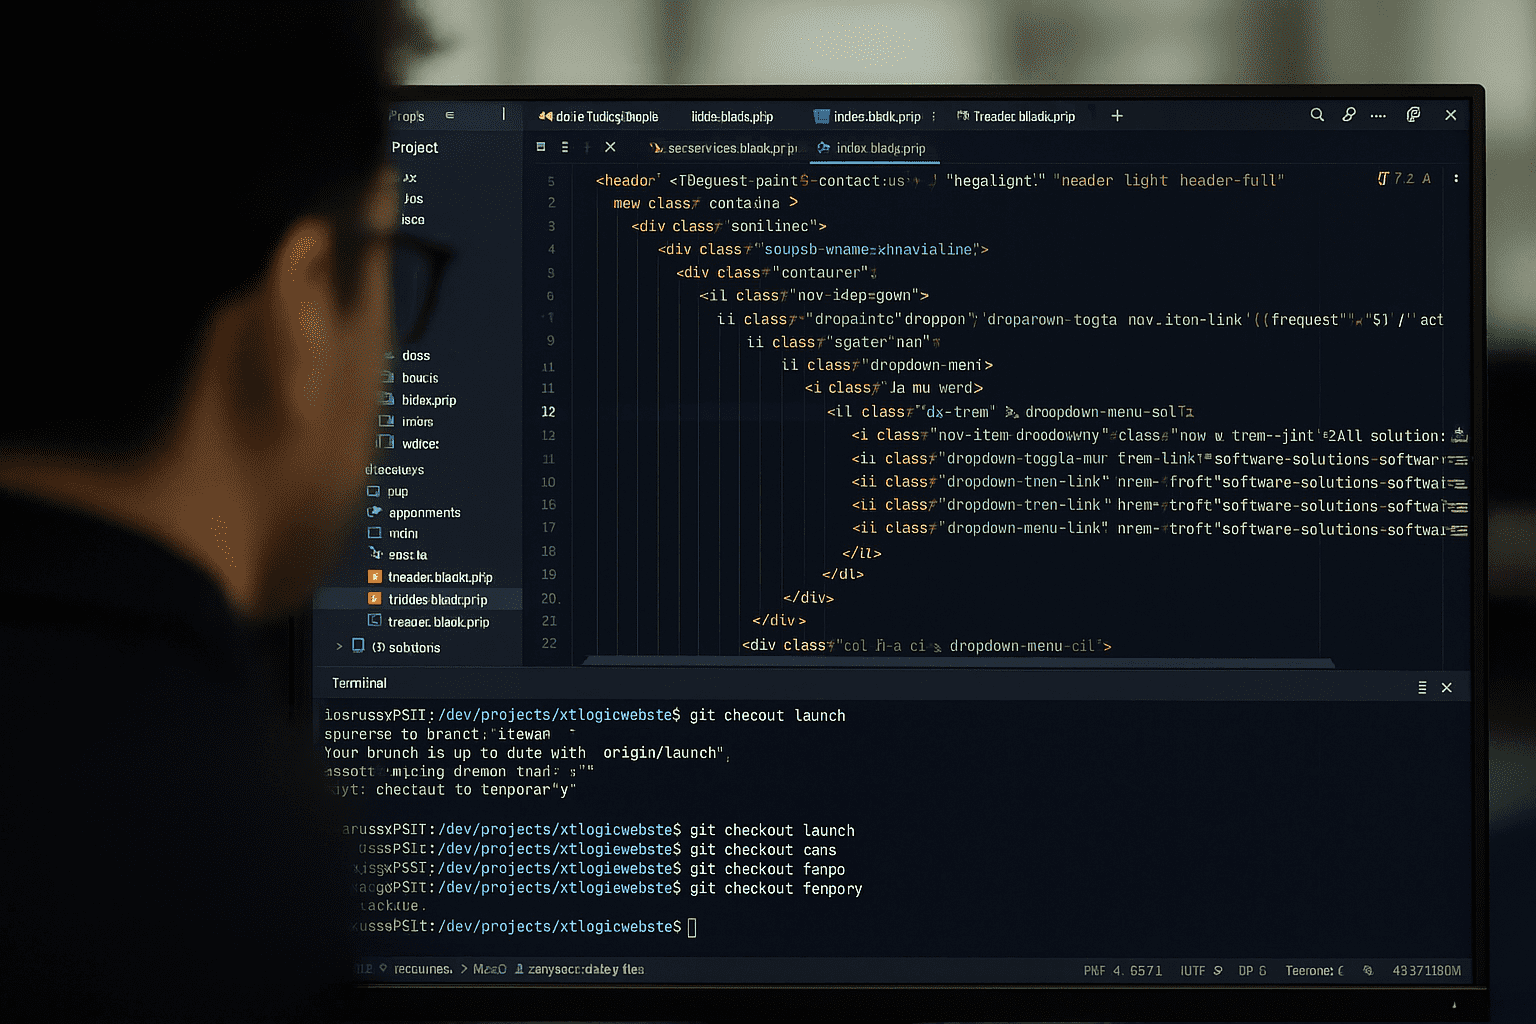Select the appomments folder

pyautogui.click(x=425, y=512)
